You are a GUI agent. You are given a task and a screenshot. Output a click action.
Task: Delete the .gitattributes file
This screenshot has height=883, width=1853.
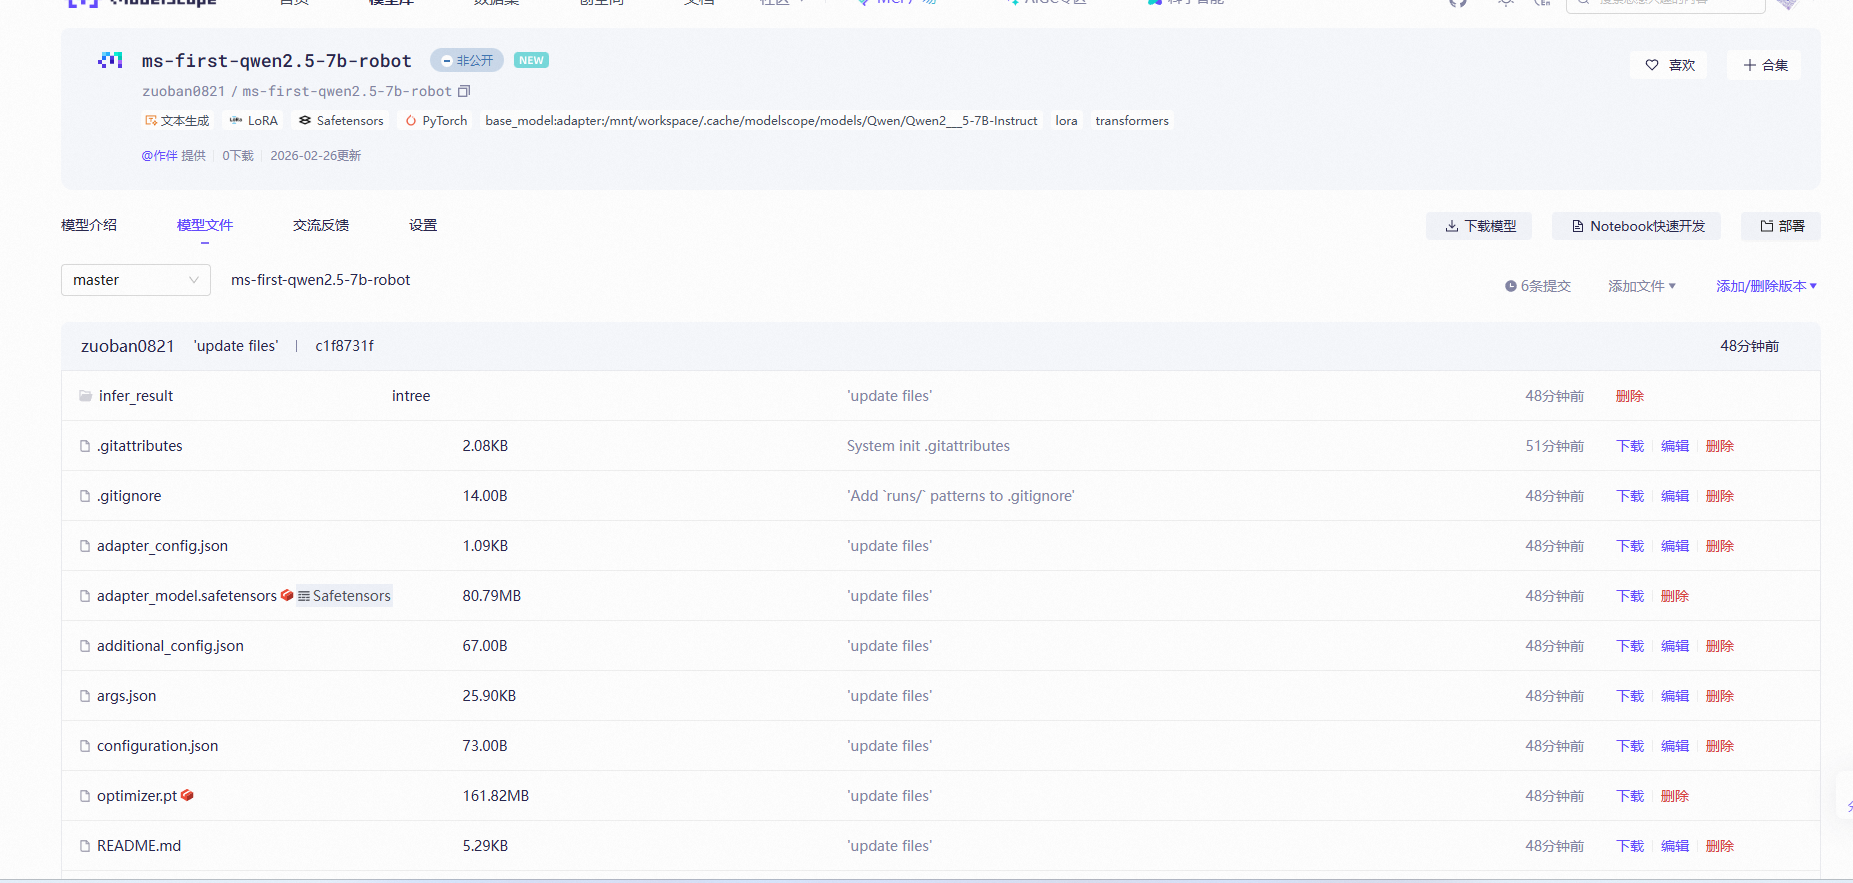[1720, 446]
